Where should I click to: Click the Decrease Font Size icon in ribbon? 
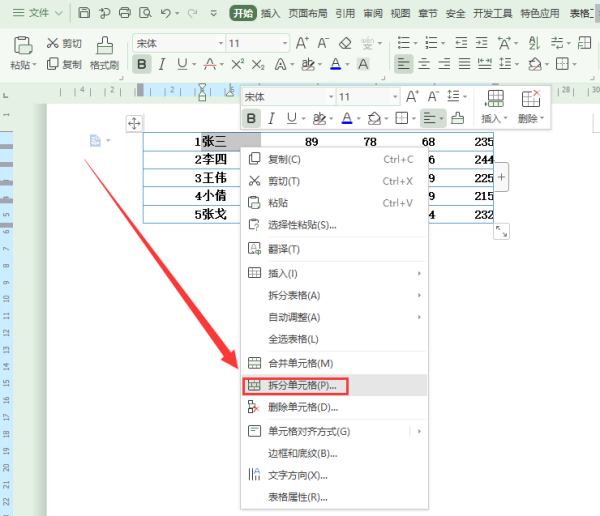323,43
